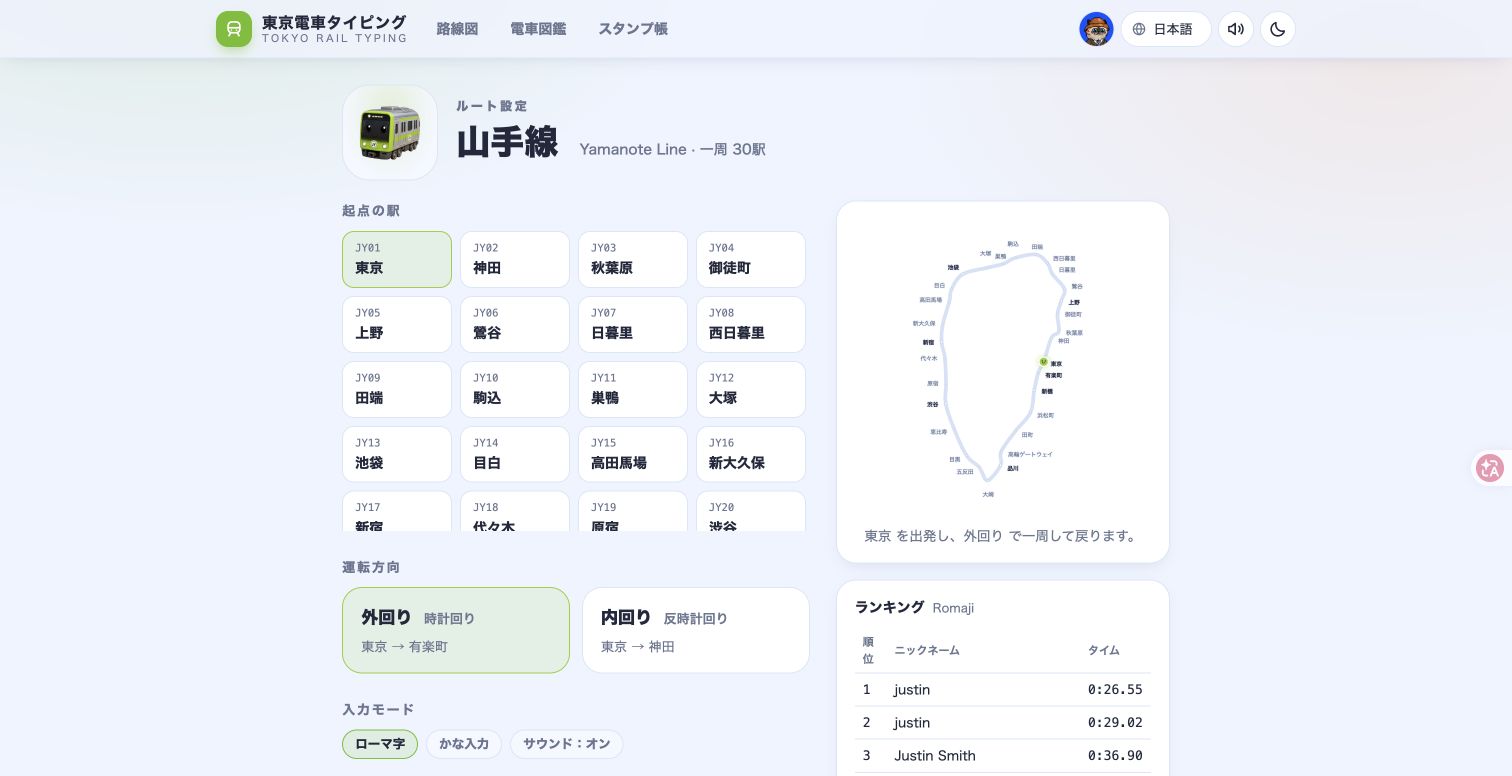Viewport: 1512px width, 776px height.
Task: Open the user avatar profile
Action: tap(1097, 29)
